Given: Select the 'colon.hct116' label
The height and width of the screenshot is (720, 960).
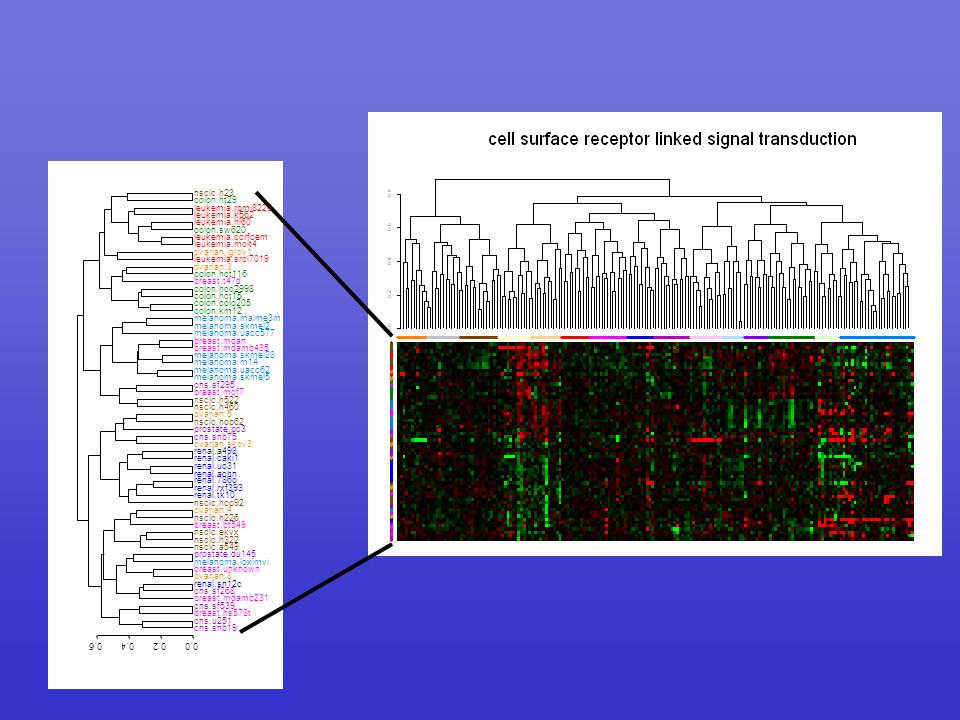Looking at the screenshot, I should (220, 274).
